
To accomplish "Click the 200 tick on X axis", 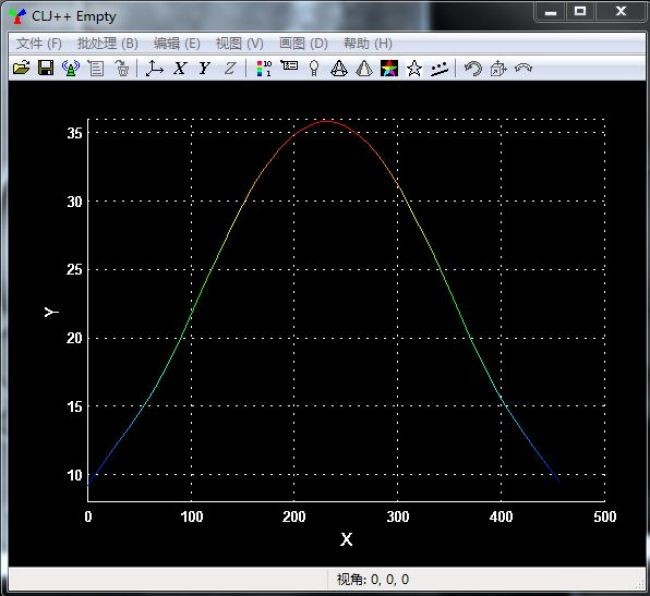I will click(294, 517).
